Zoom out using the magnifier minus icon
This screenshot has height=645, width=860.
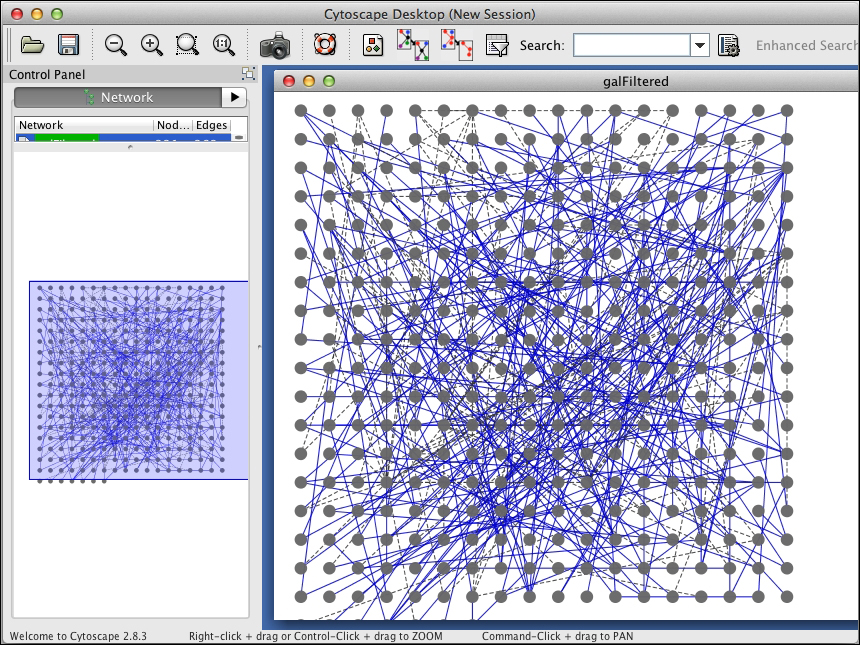point(114,45)
